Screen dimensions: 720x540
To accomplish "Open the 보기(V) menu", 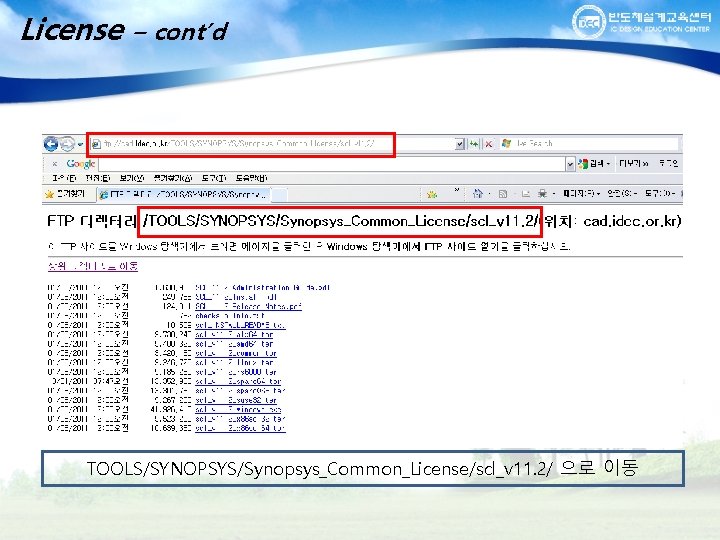I will pos(132,178).
